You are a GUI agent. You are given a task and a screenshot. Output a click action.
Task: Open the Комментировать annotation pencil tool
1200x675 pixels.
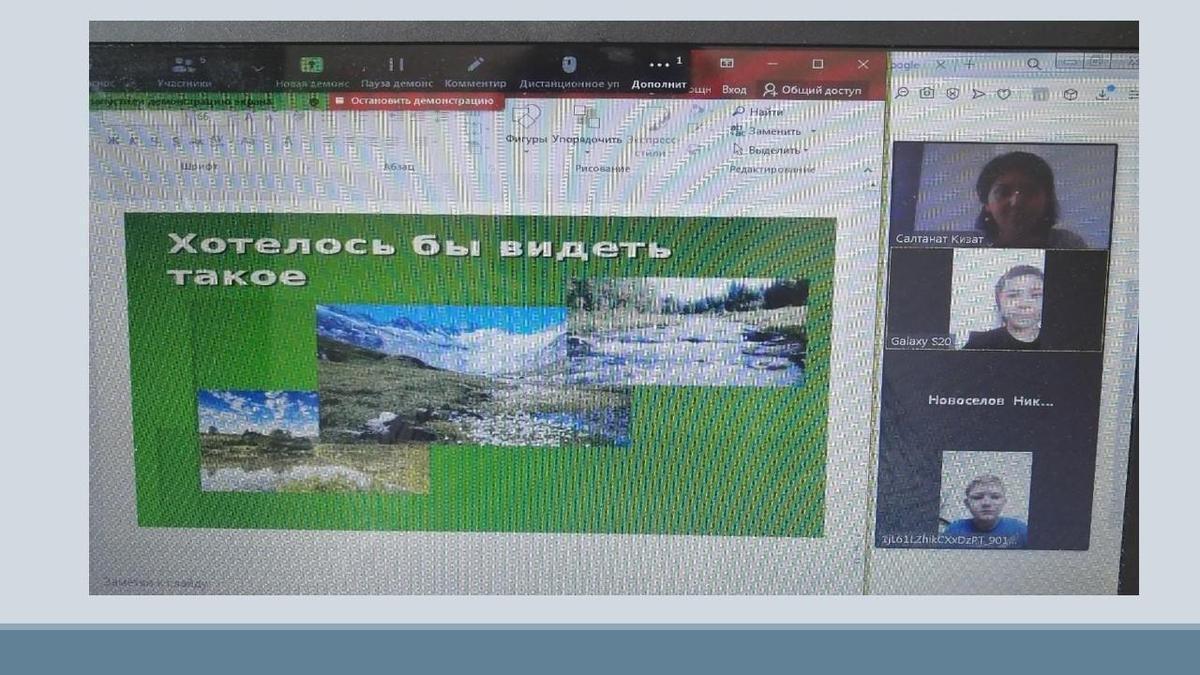tap(475, 70)
